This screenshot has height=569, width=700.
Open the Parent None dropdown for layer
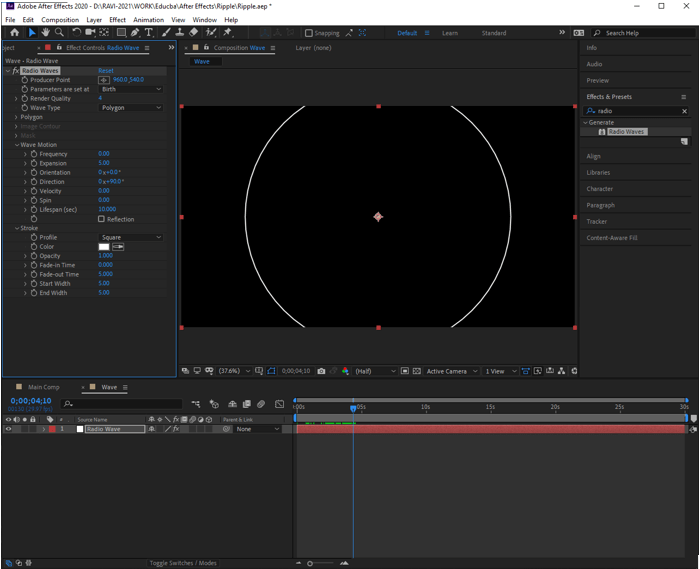257,429
